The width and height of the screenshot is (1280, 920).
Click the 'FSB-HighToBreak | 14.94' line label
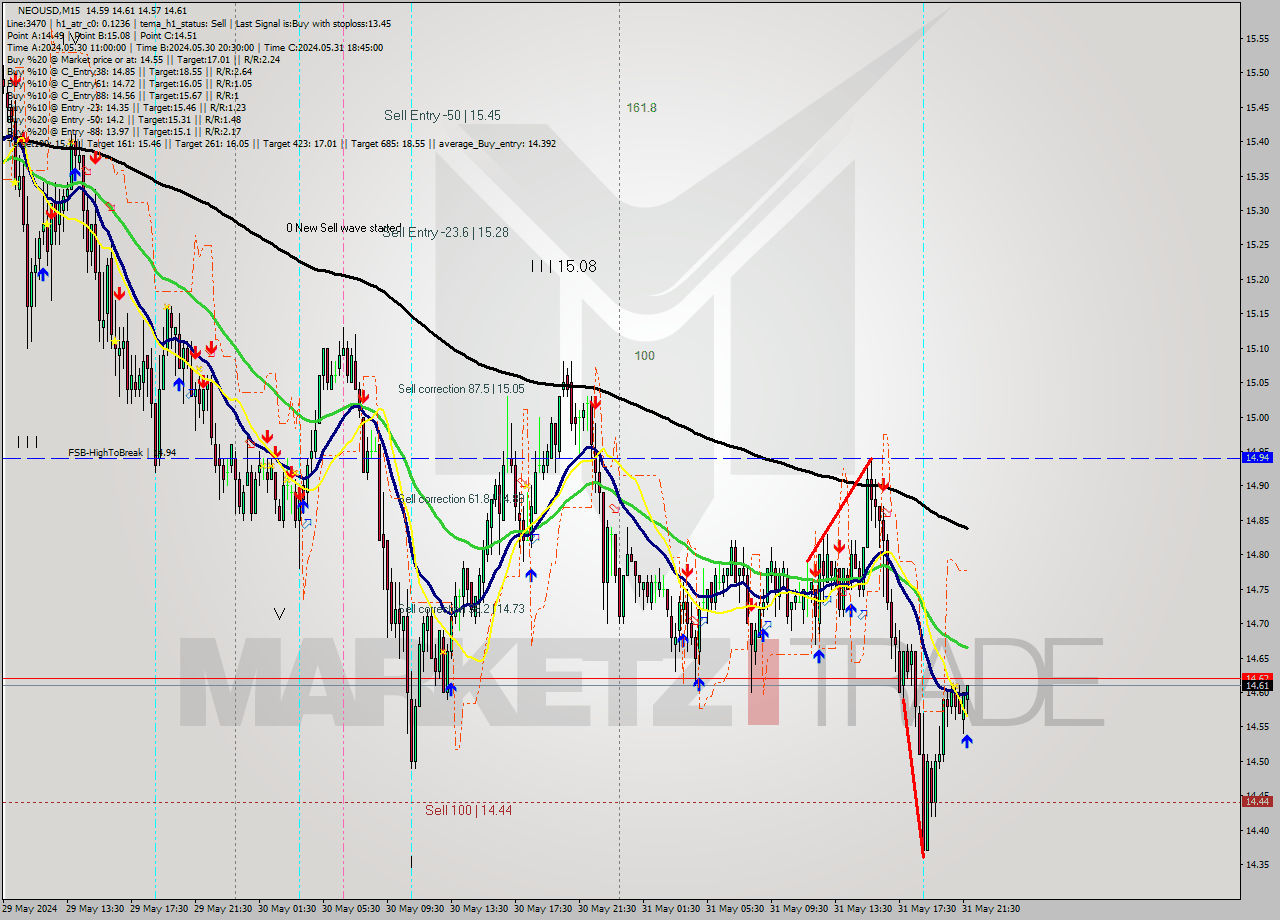pyautogui.click(x=122, y=452)
